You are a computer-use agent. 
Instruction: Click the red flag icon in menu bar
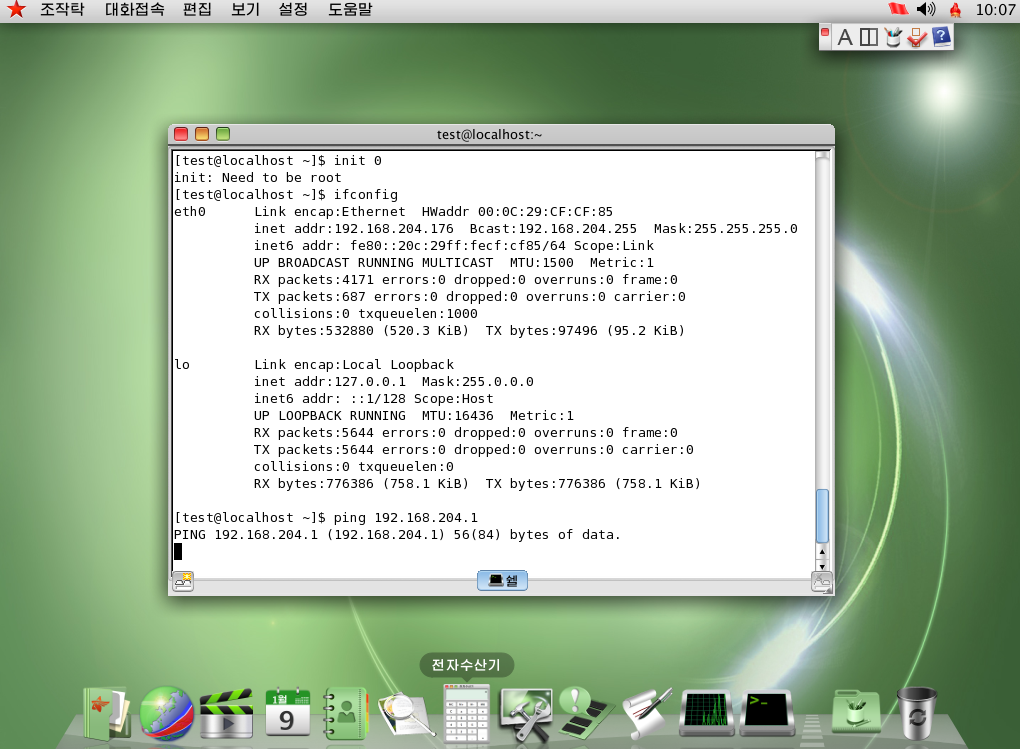click(x=897, y=10)
